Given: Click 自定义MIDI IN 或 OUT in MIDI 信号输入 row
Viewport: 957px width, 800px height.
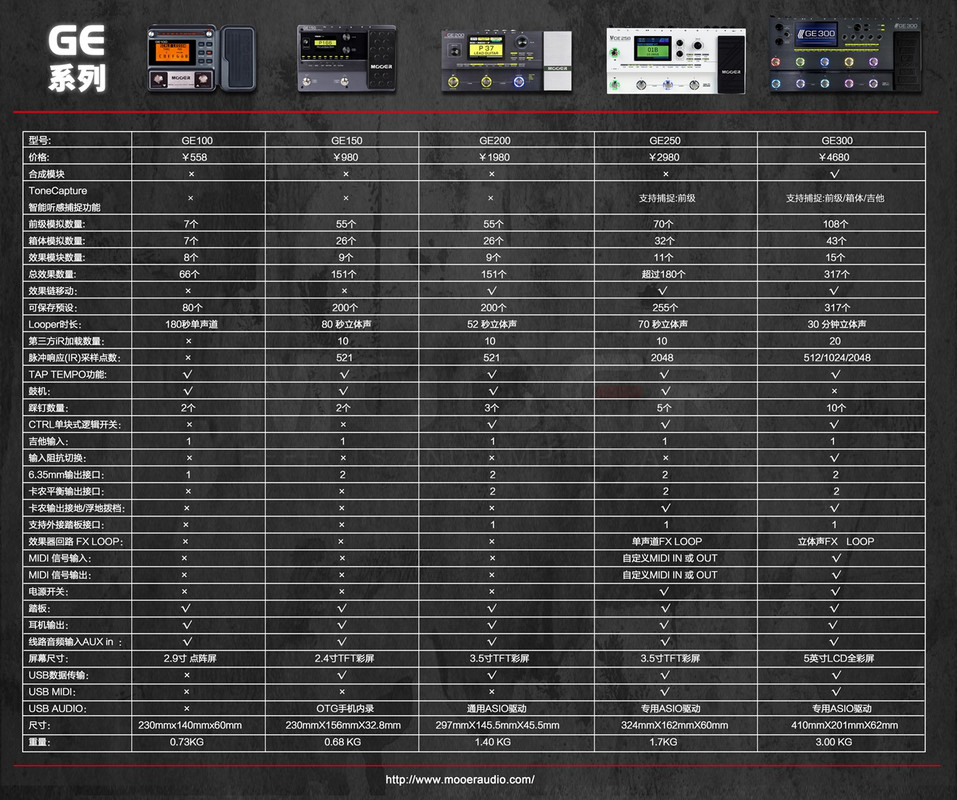Looking at the screenshot, I should click(670, 558).
